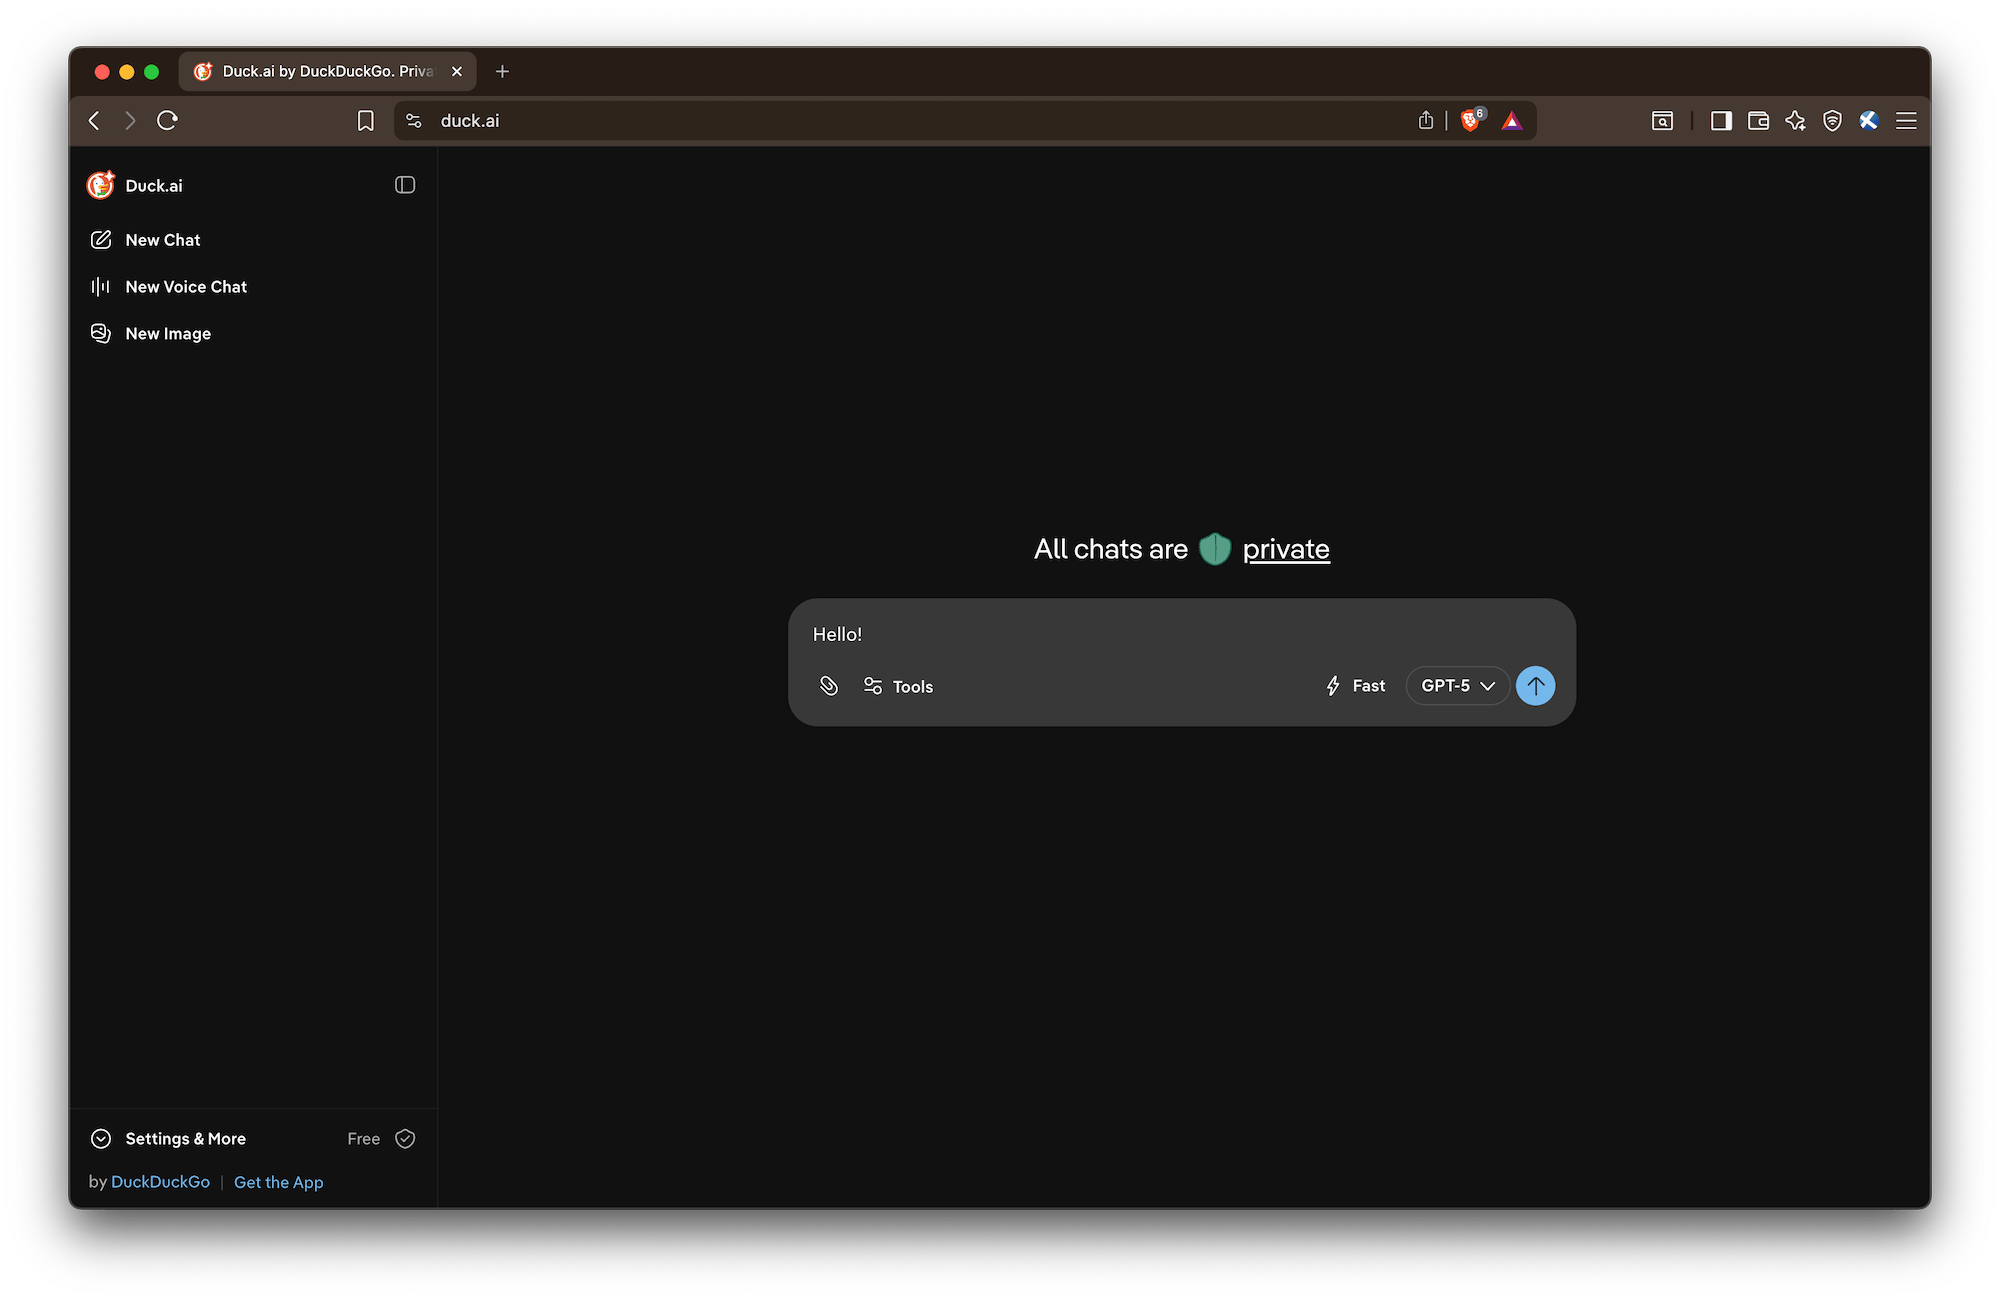2000x1300 pixels.
Task: Open Brave Rewards triangle icon
Action: pyautogui.click(x=1512, y=121)
